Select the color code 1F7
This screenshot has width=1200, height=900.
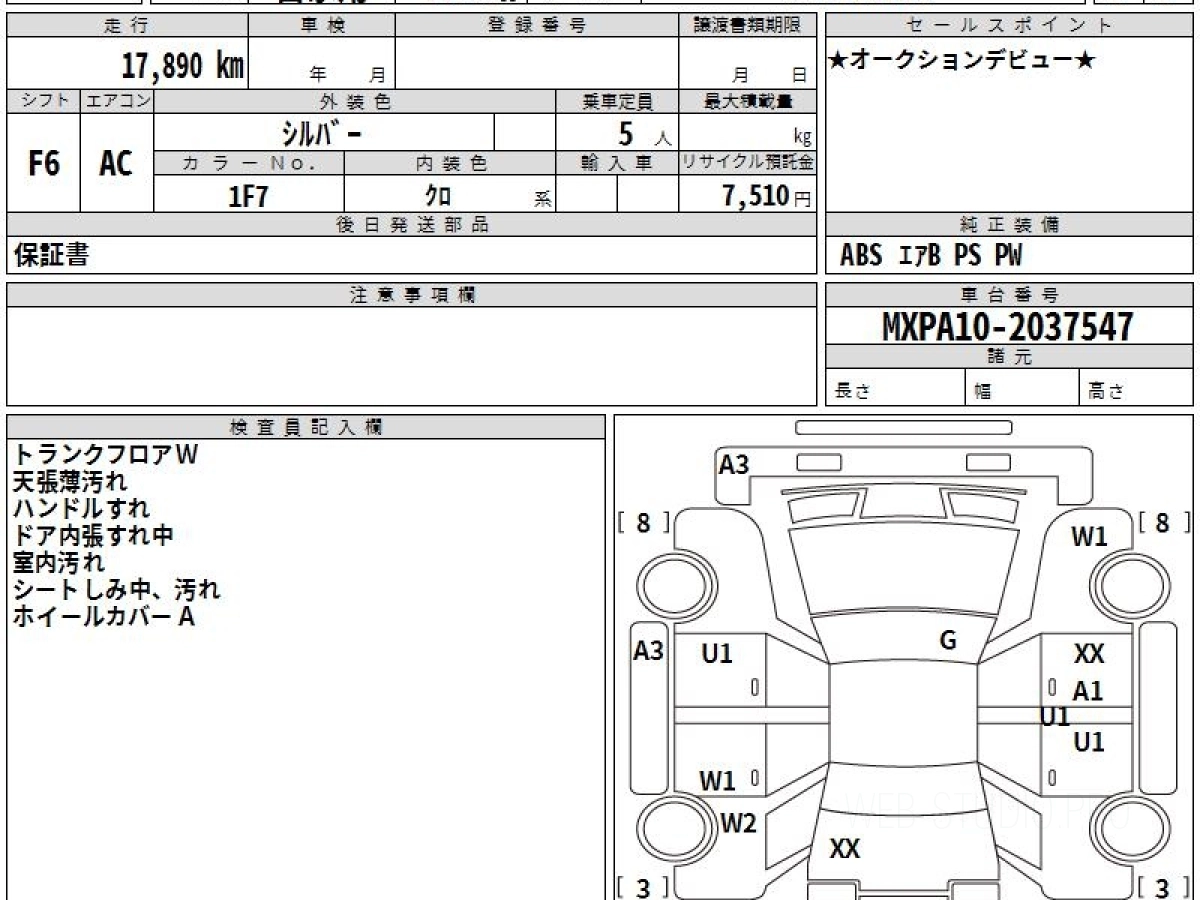pos(249,196)
